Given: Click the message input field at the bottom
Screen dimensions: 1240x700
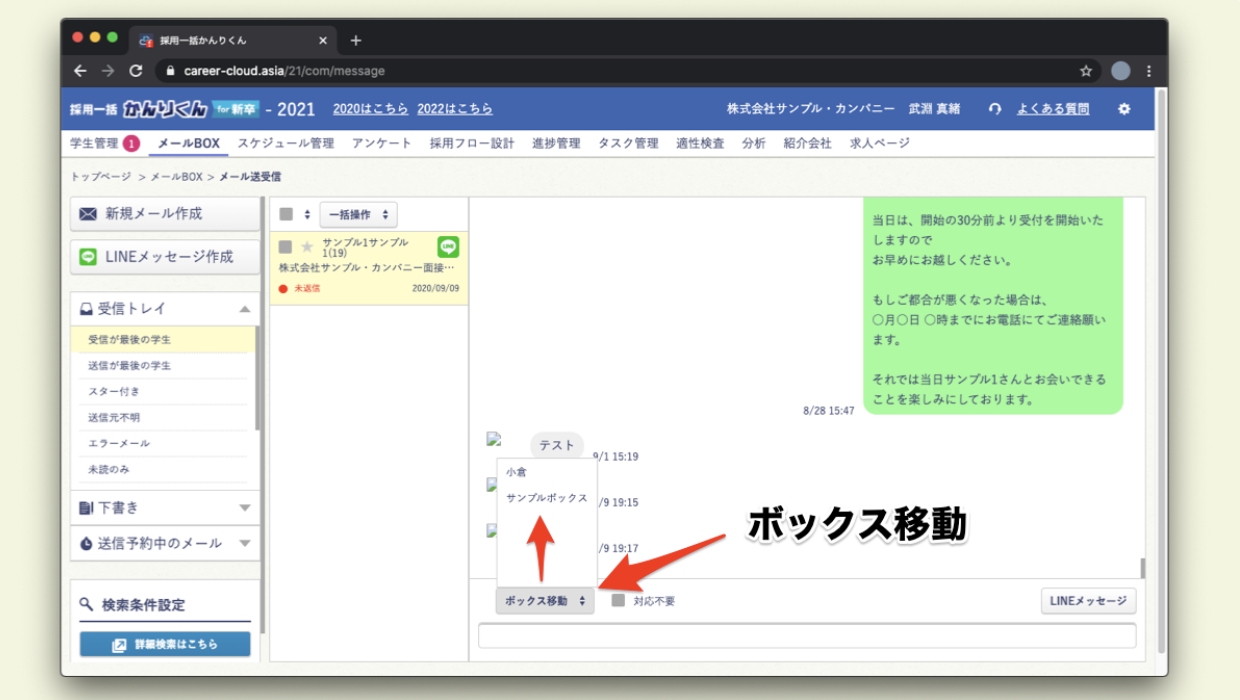Looking at the screenshot, I should tap(806, 636).
